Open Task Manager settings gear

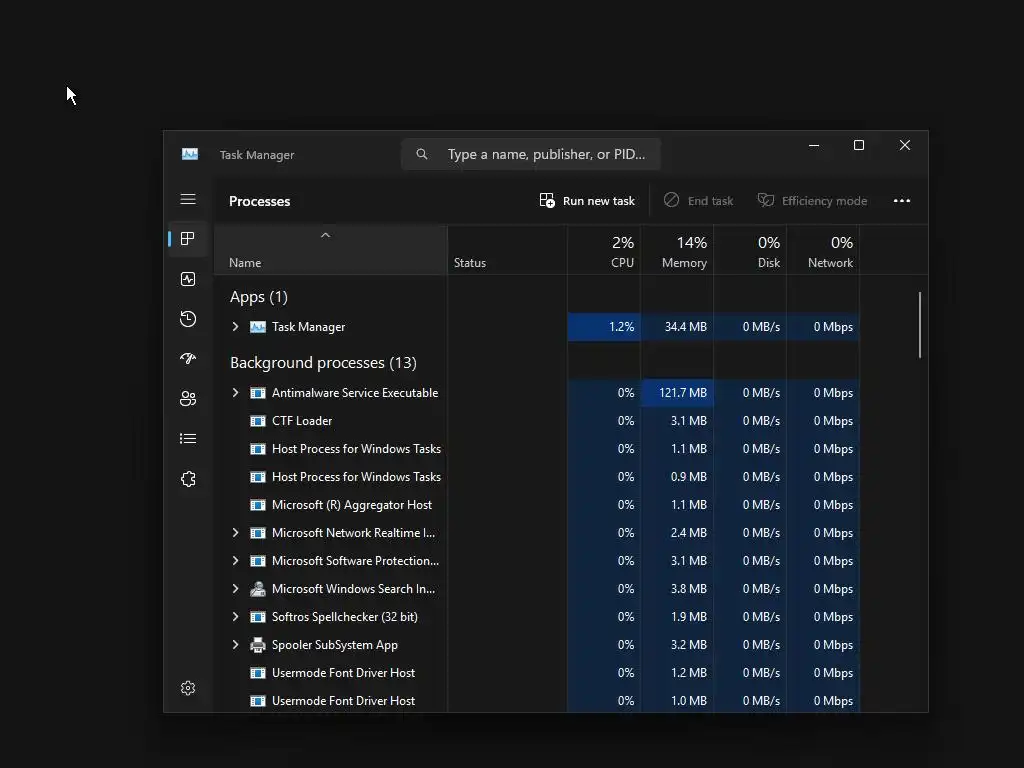coord(188,688)
